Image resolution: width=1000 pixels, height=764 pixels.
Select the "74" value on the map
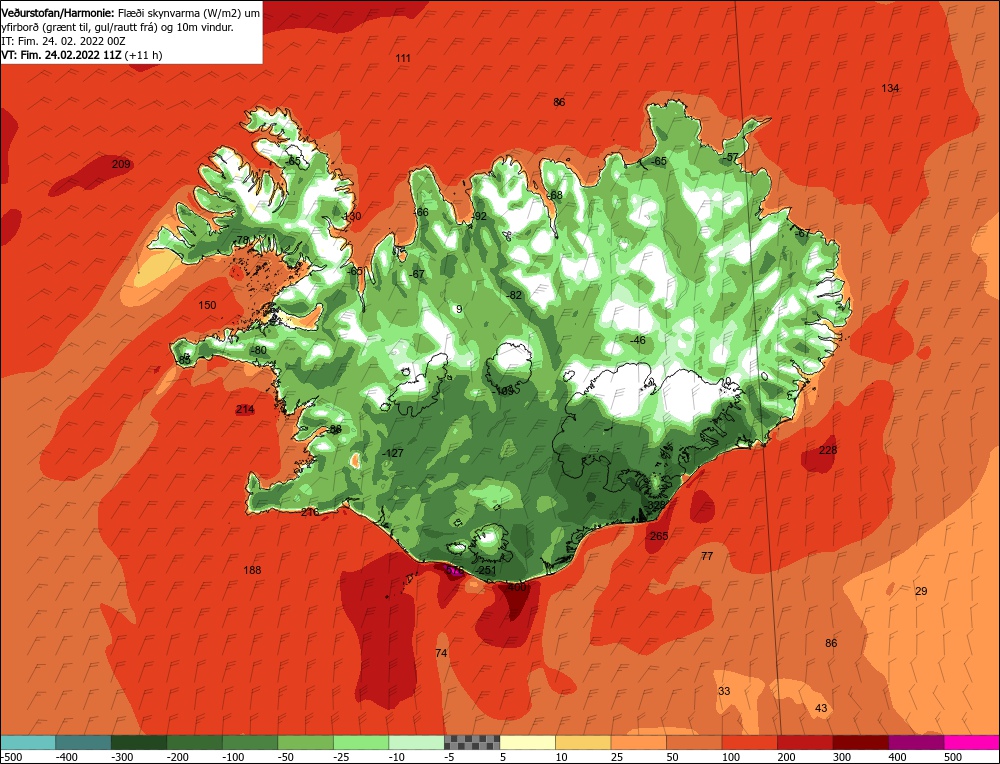pyautogui.click(x=441, y=653)
